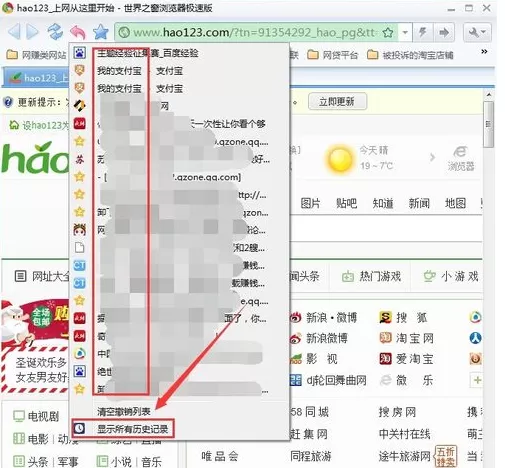Click the 途牛旅游网 link
505x468 pixels.
(x=405, y=456)
